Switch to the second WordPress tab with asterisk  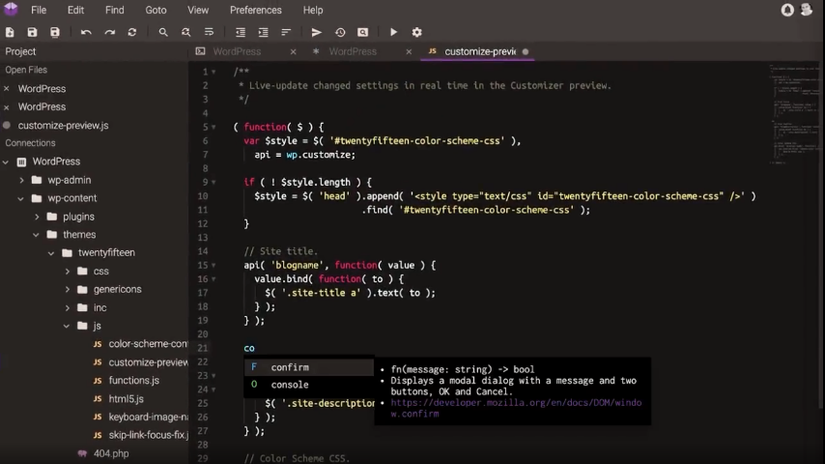click(x=353, y=52)
